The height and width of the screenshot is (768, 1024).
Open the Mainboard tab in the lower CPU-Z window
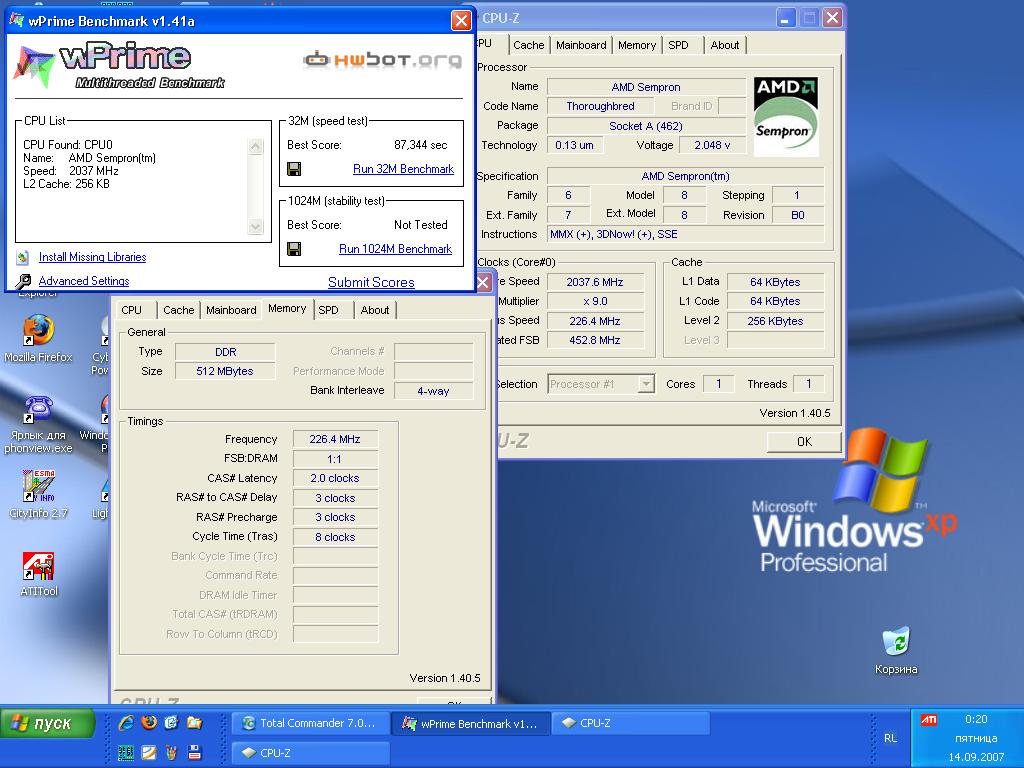[x=231, y=310]
